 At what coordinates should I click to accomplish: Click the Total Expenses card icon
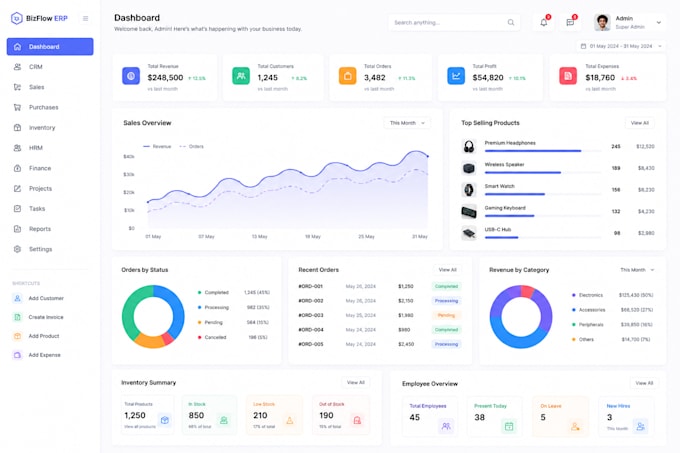568,76
